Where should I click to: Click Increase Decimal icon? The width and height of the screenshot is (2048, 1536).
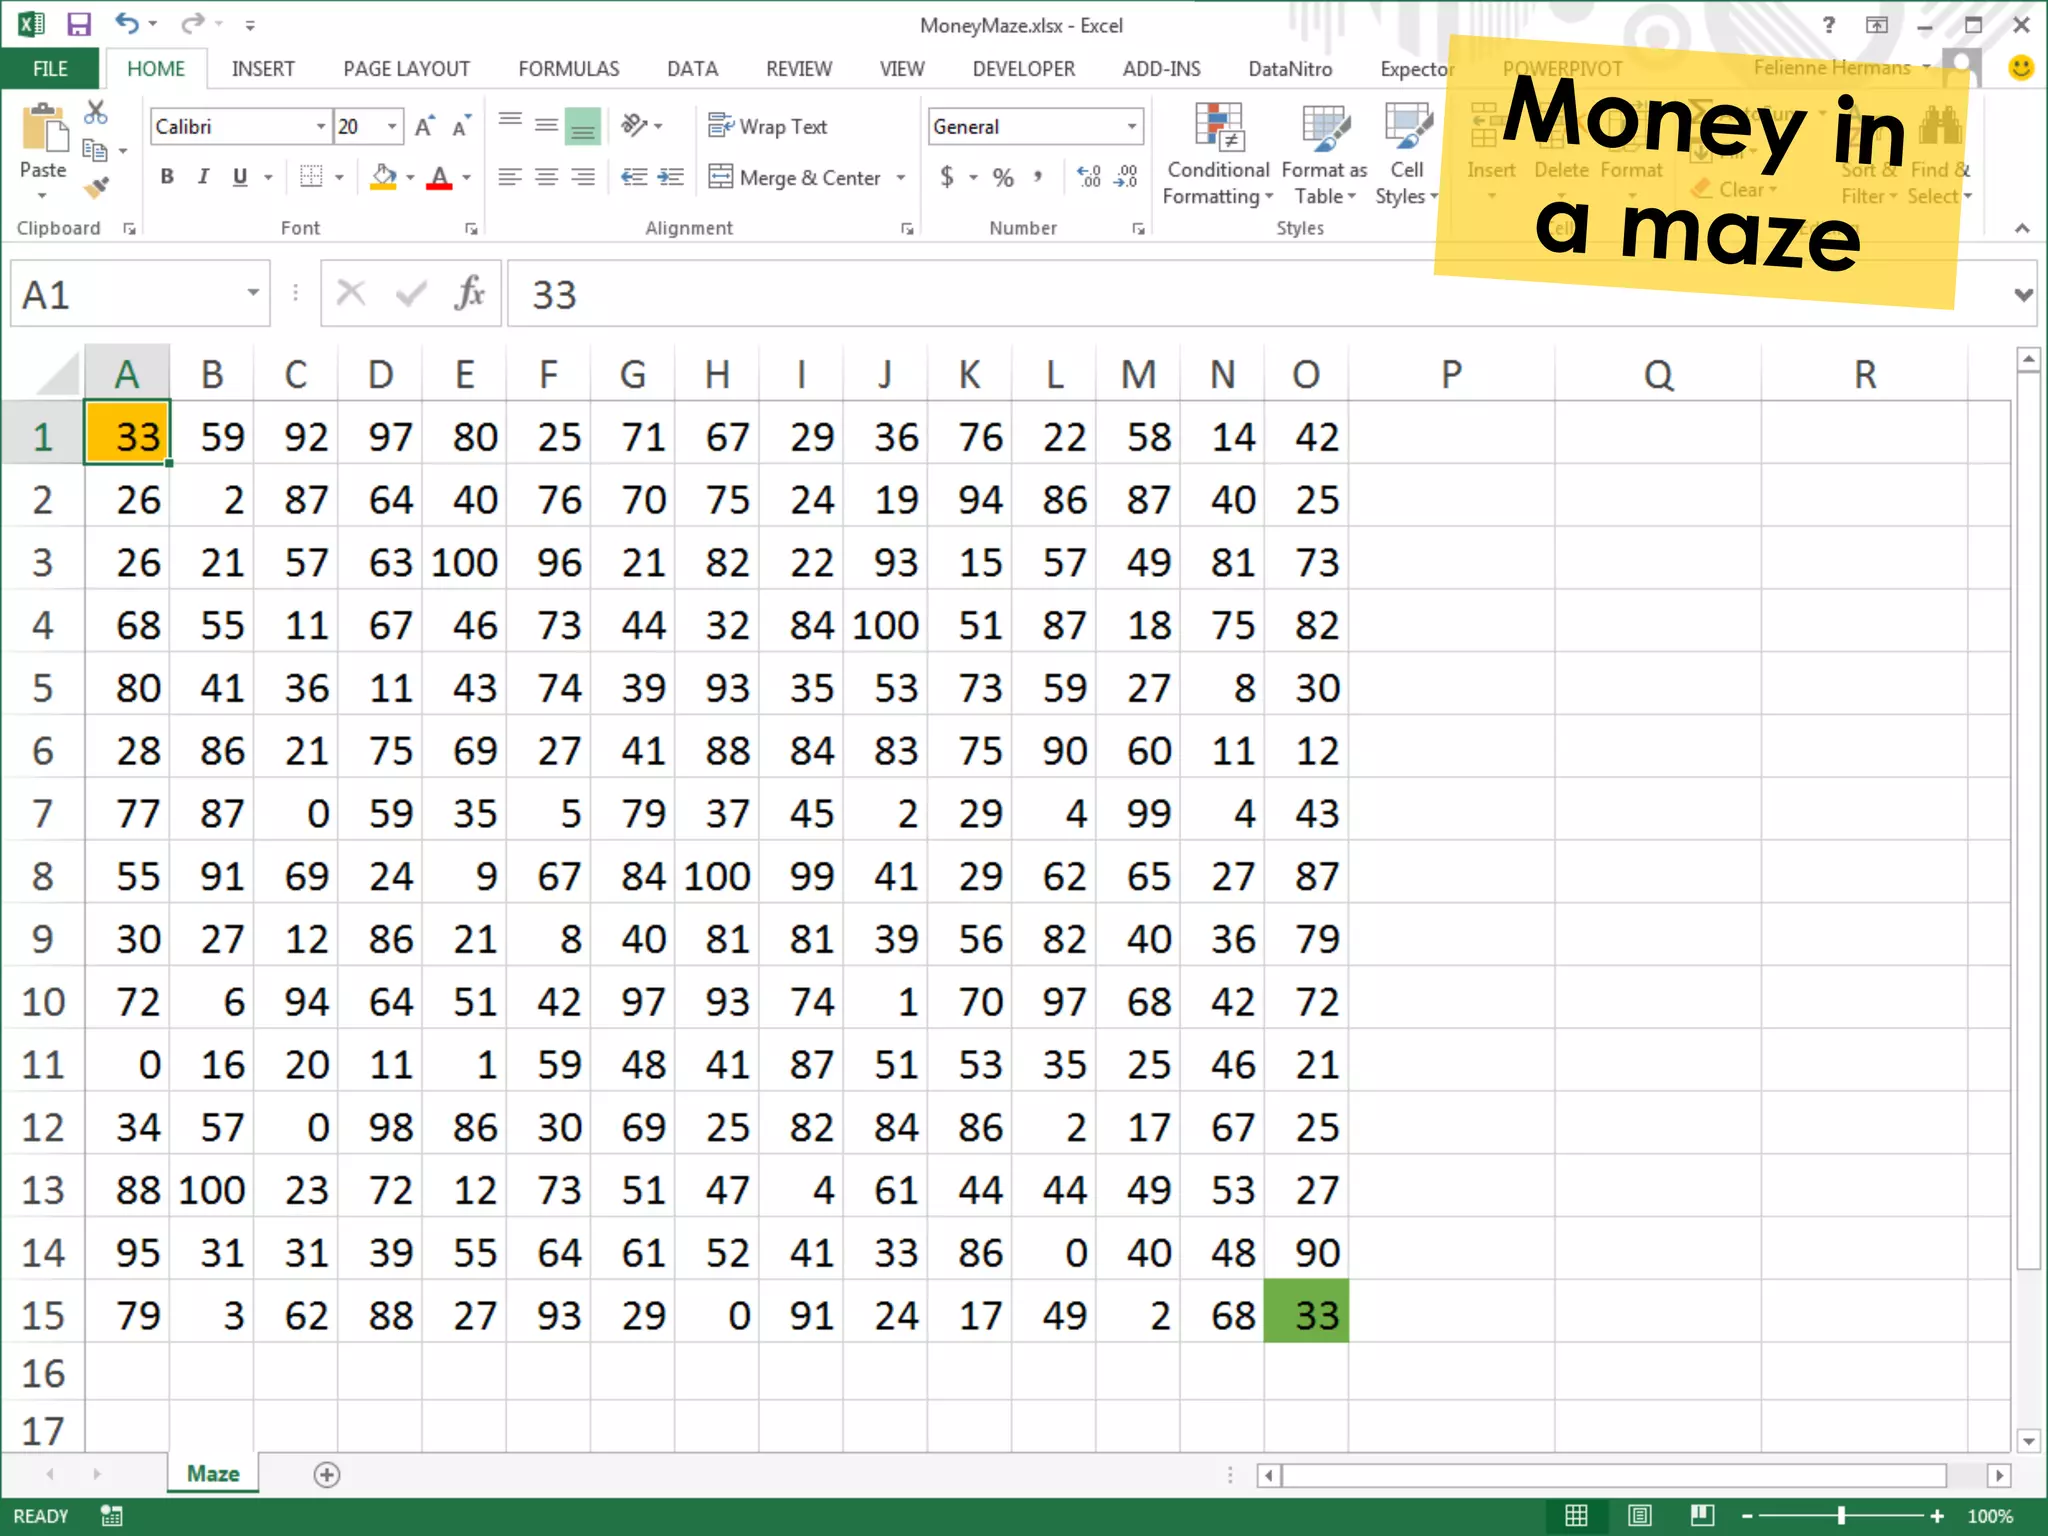(1089, 177)
